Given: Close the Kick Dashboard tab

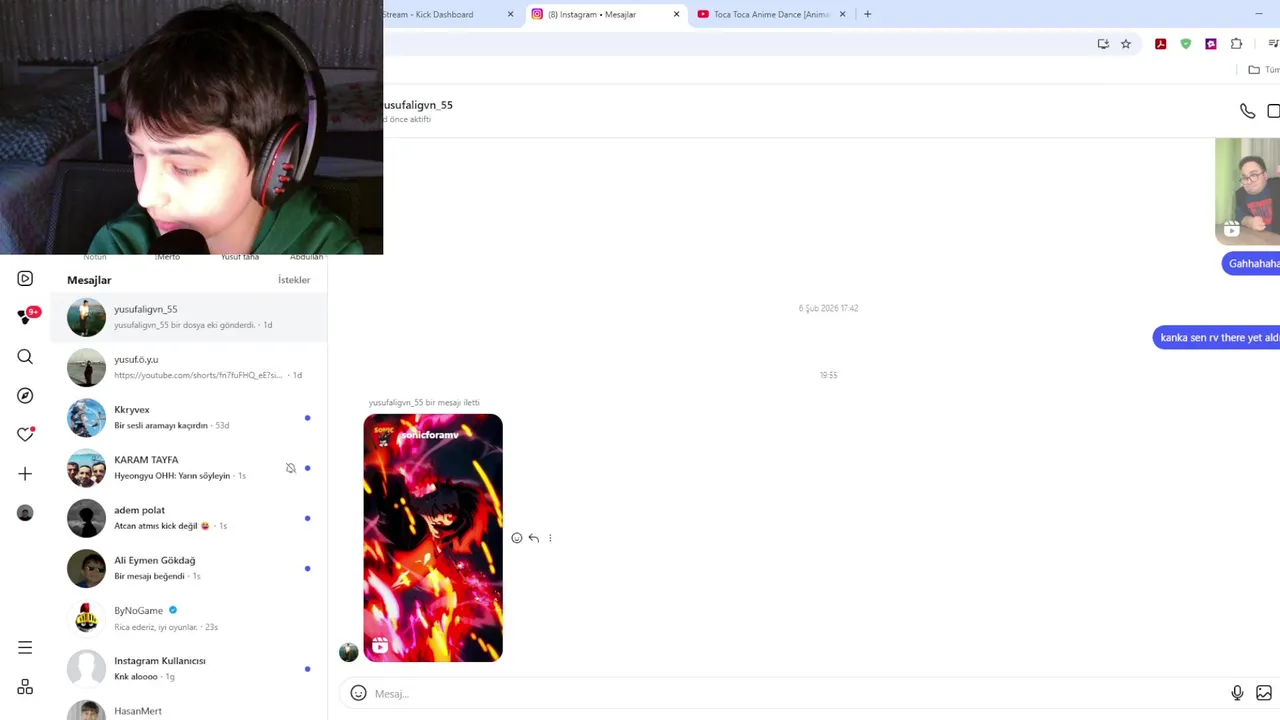Looking at the screenshot, I should pos(510,14).
